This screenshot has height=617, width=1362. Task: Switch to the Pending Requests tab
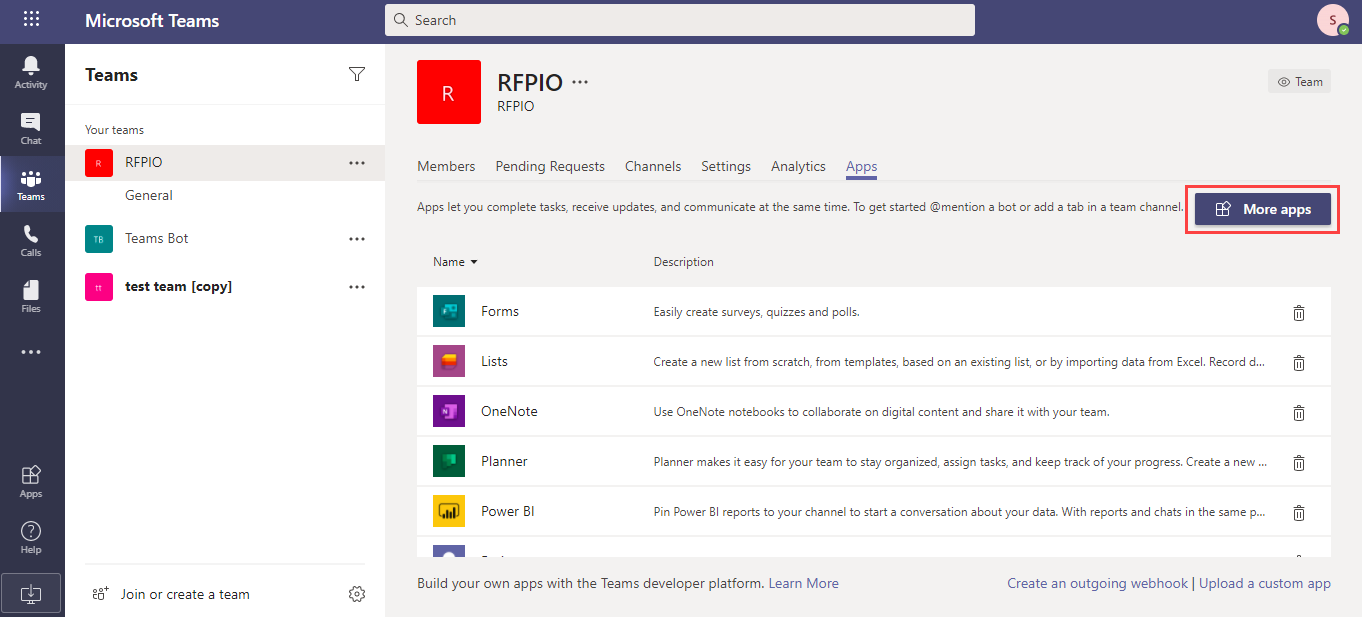coord(550,166)
